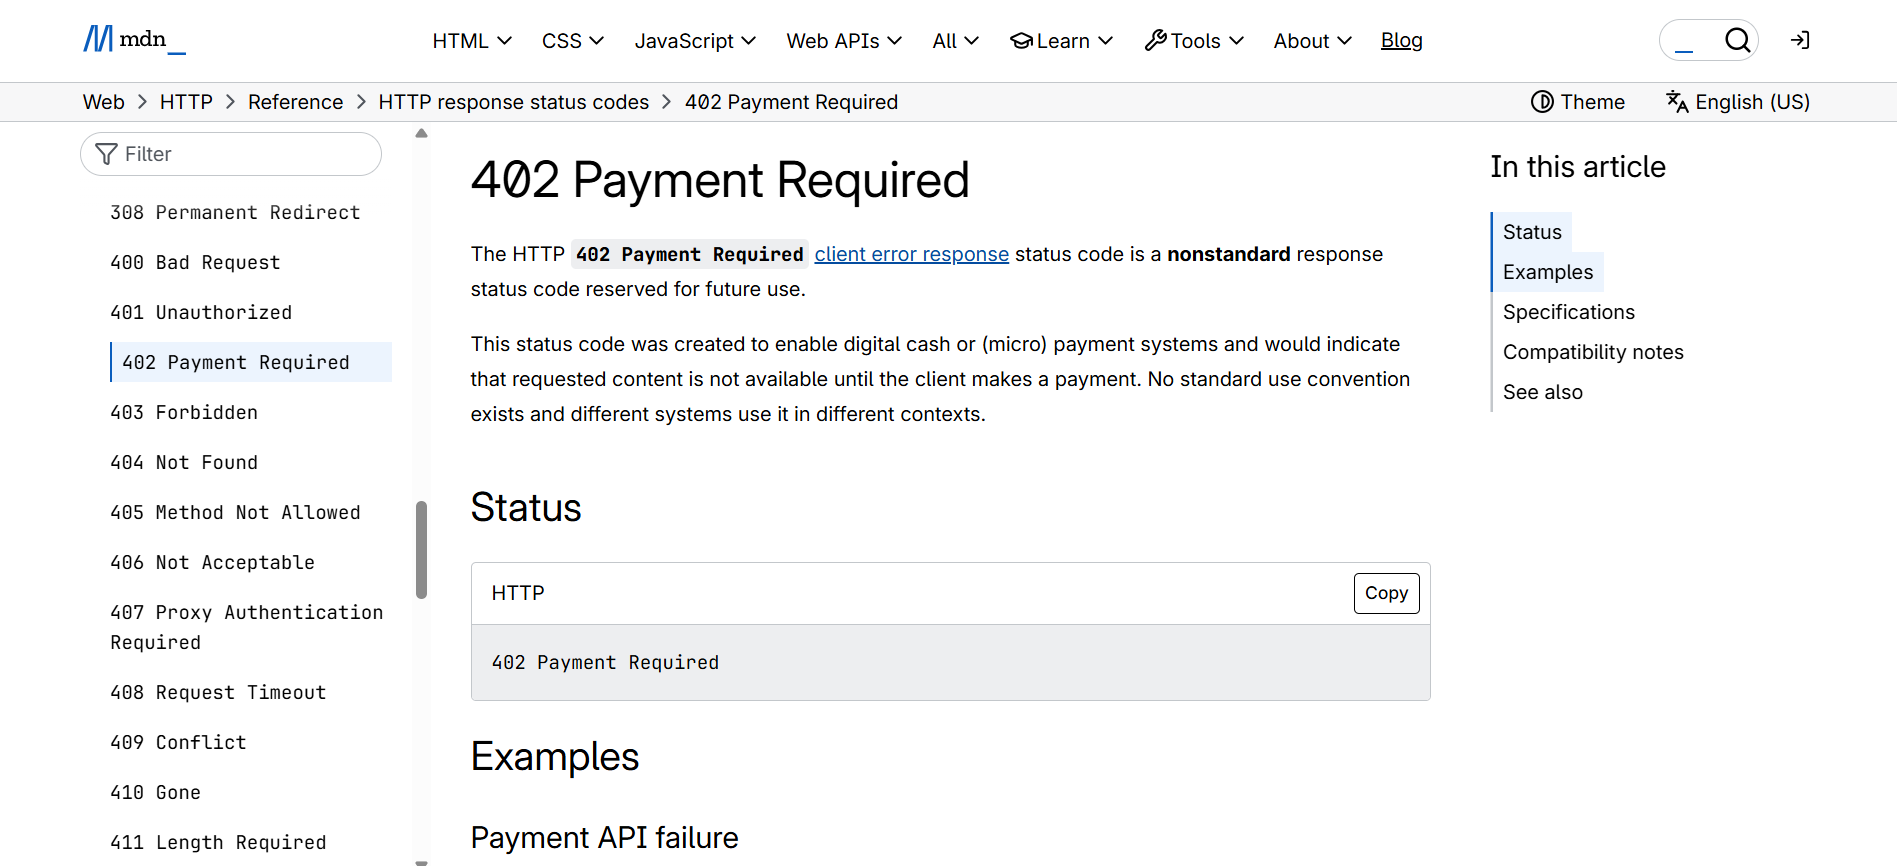The width and height of the screenshot is (1897, 866).
Task: Jump to Status in article outline
Action: (x=1532, y=232)
